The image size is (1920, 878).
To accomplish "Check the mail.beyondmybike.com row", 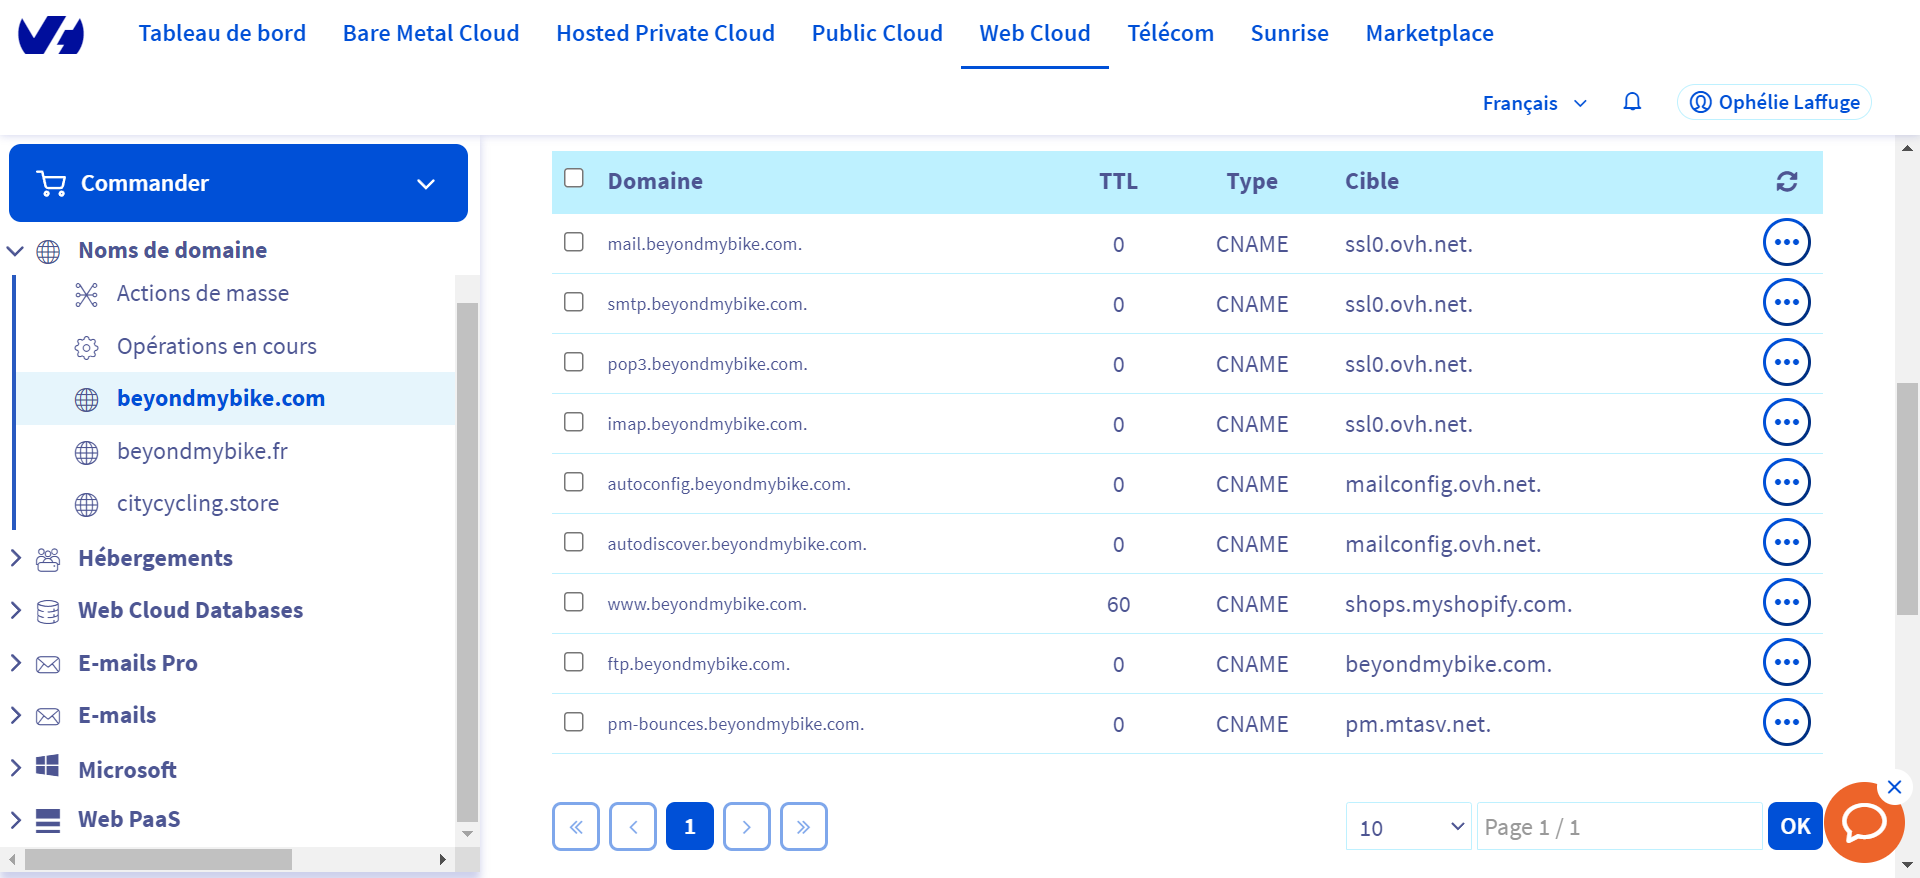I will click(574, 242).
